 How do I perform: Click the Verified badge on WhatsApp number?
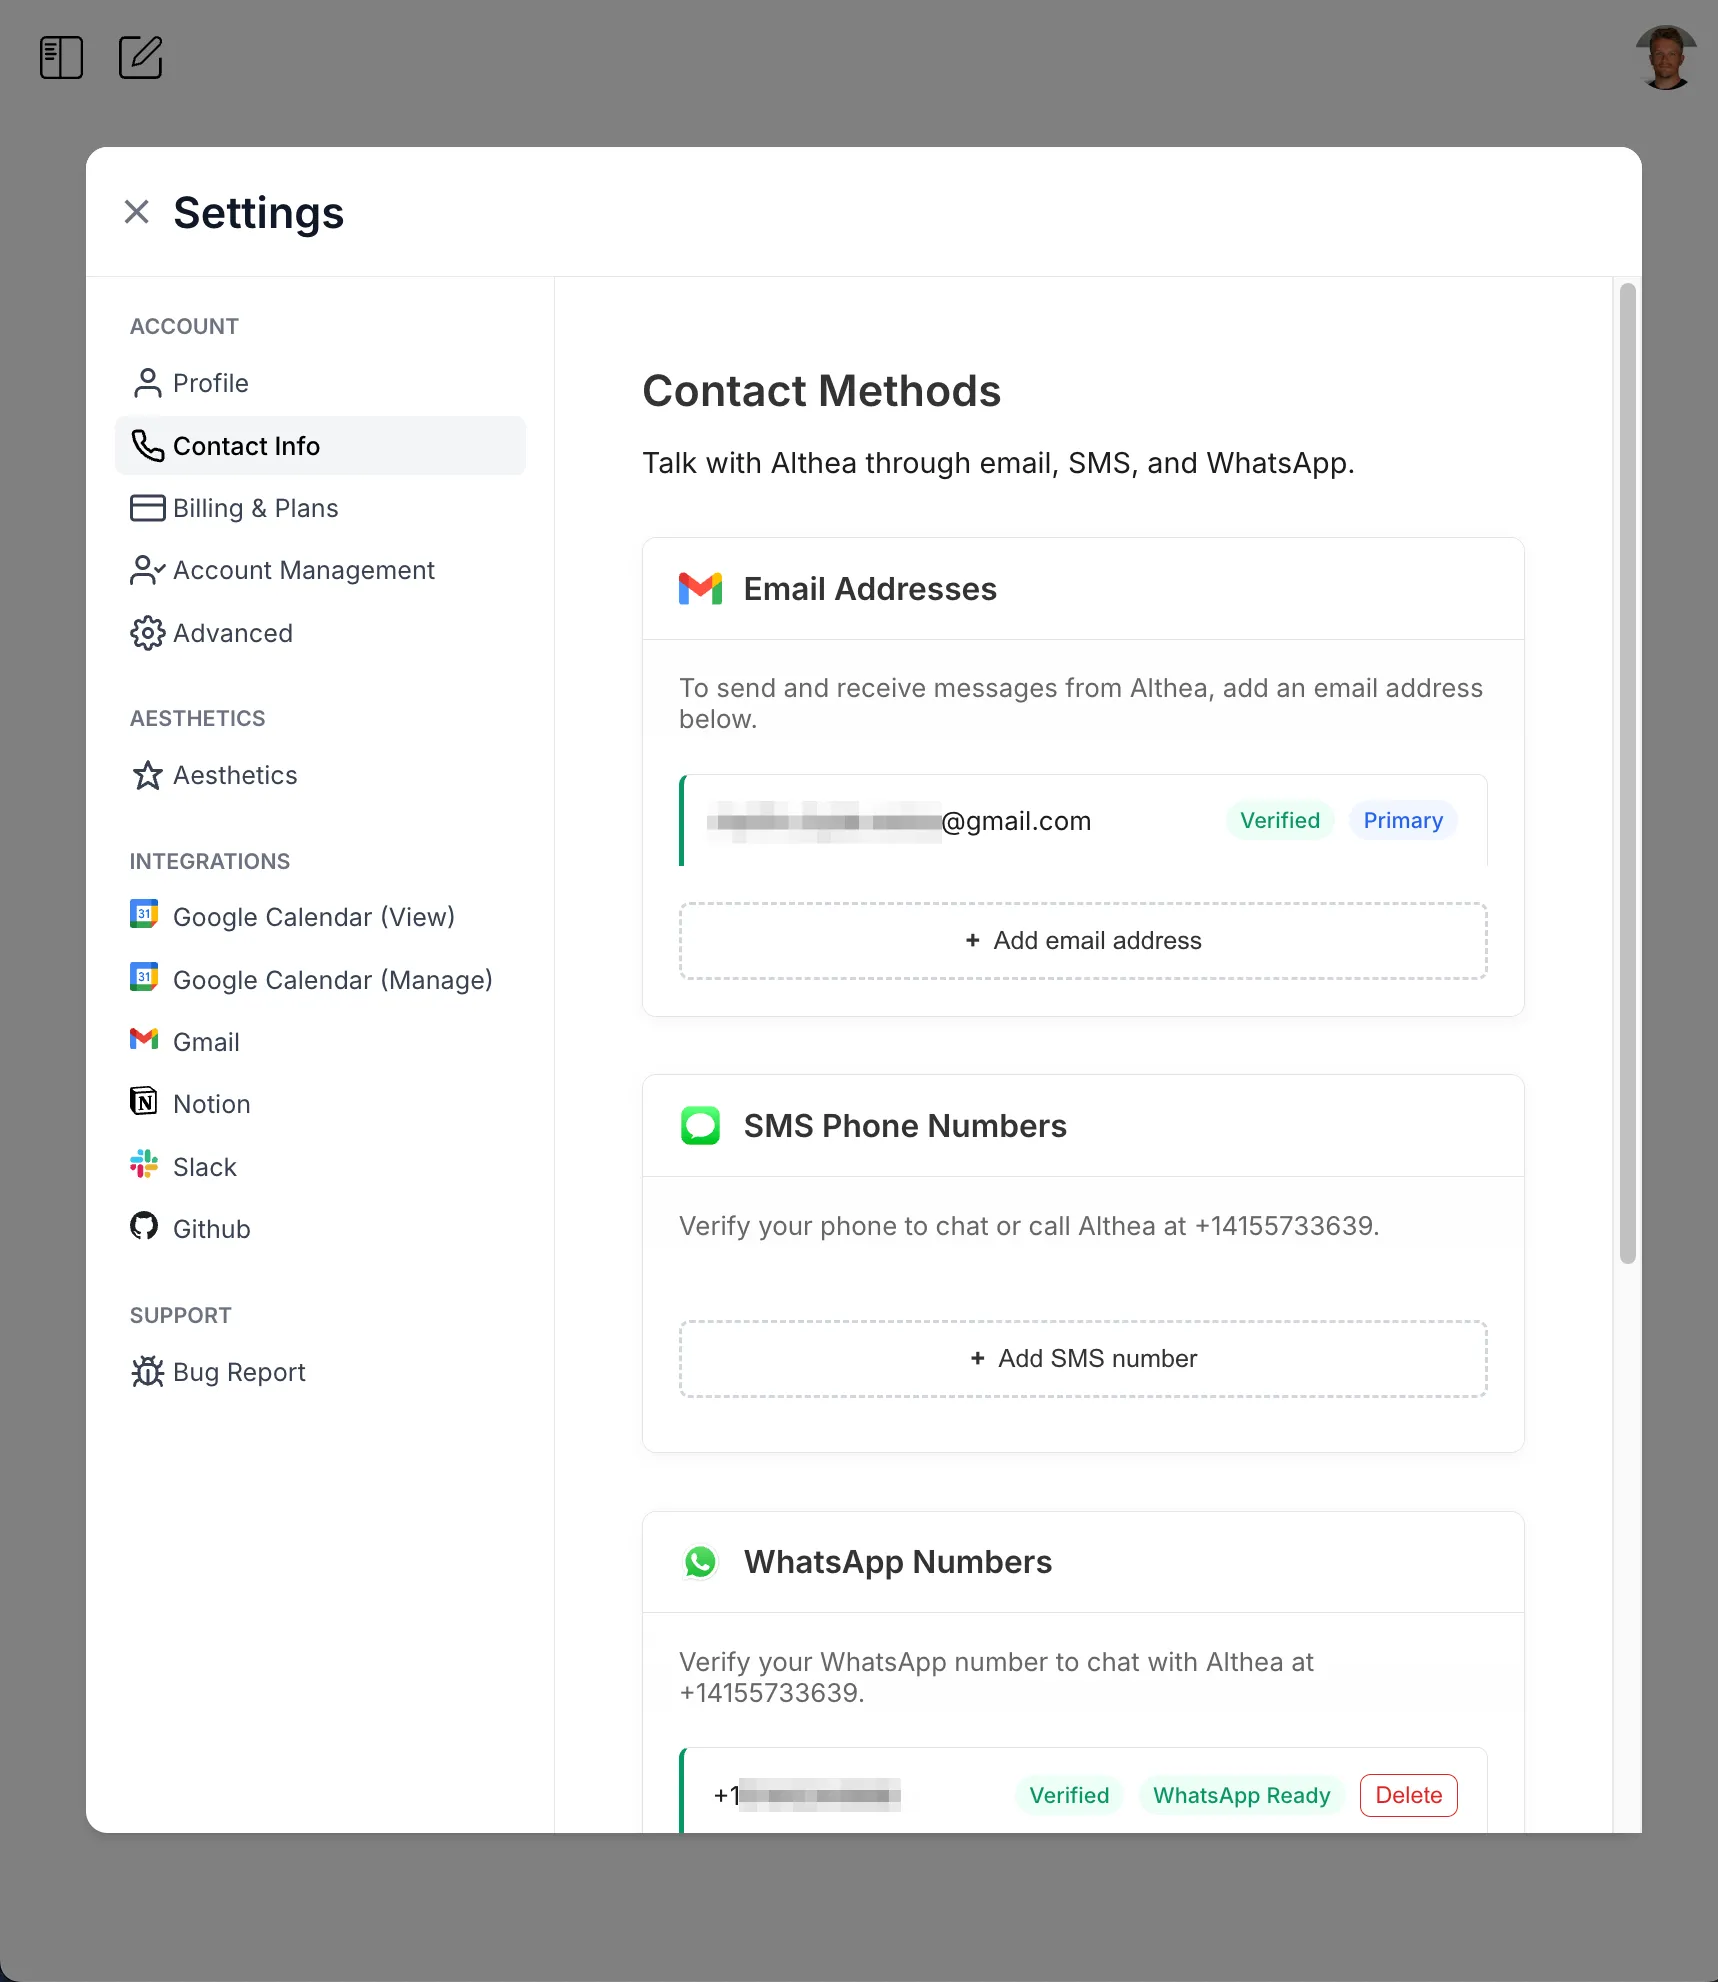point(1069,1795)
